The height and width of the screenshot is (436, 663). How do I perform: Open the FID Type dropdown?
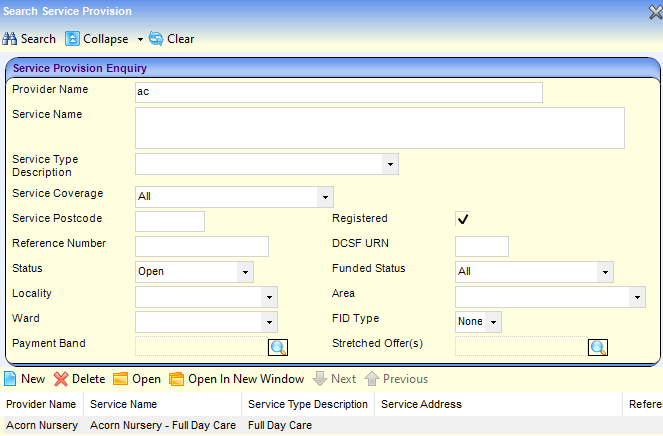coord(493,322)
